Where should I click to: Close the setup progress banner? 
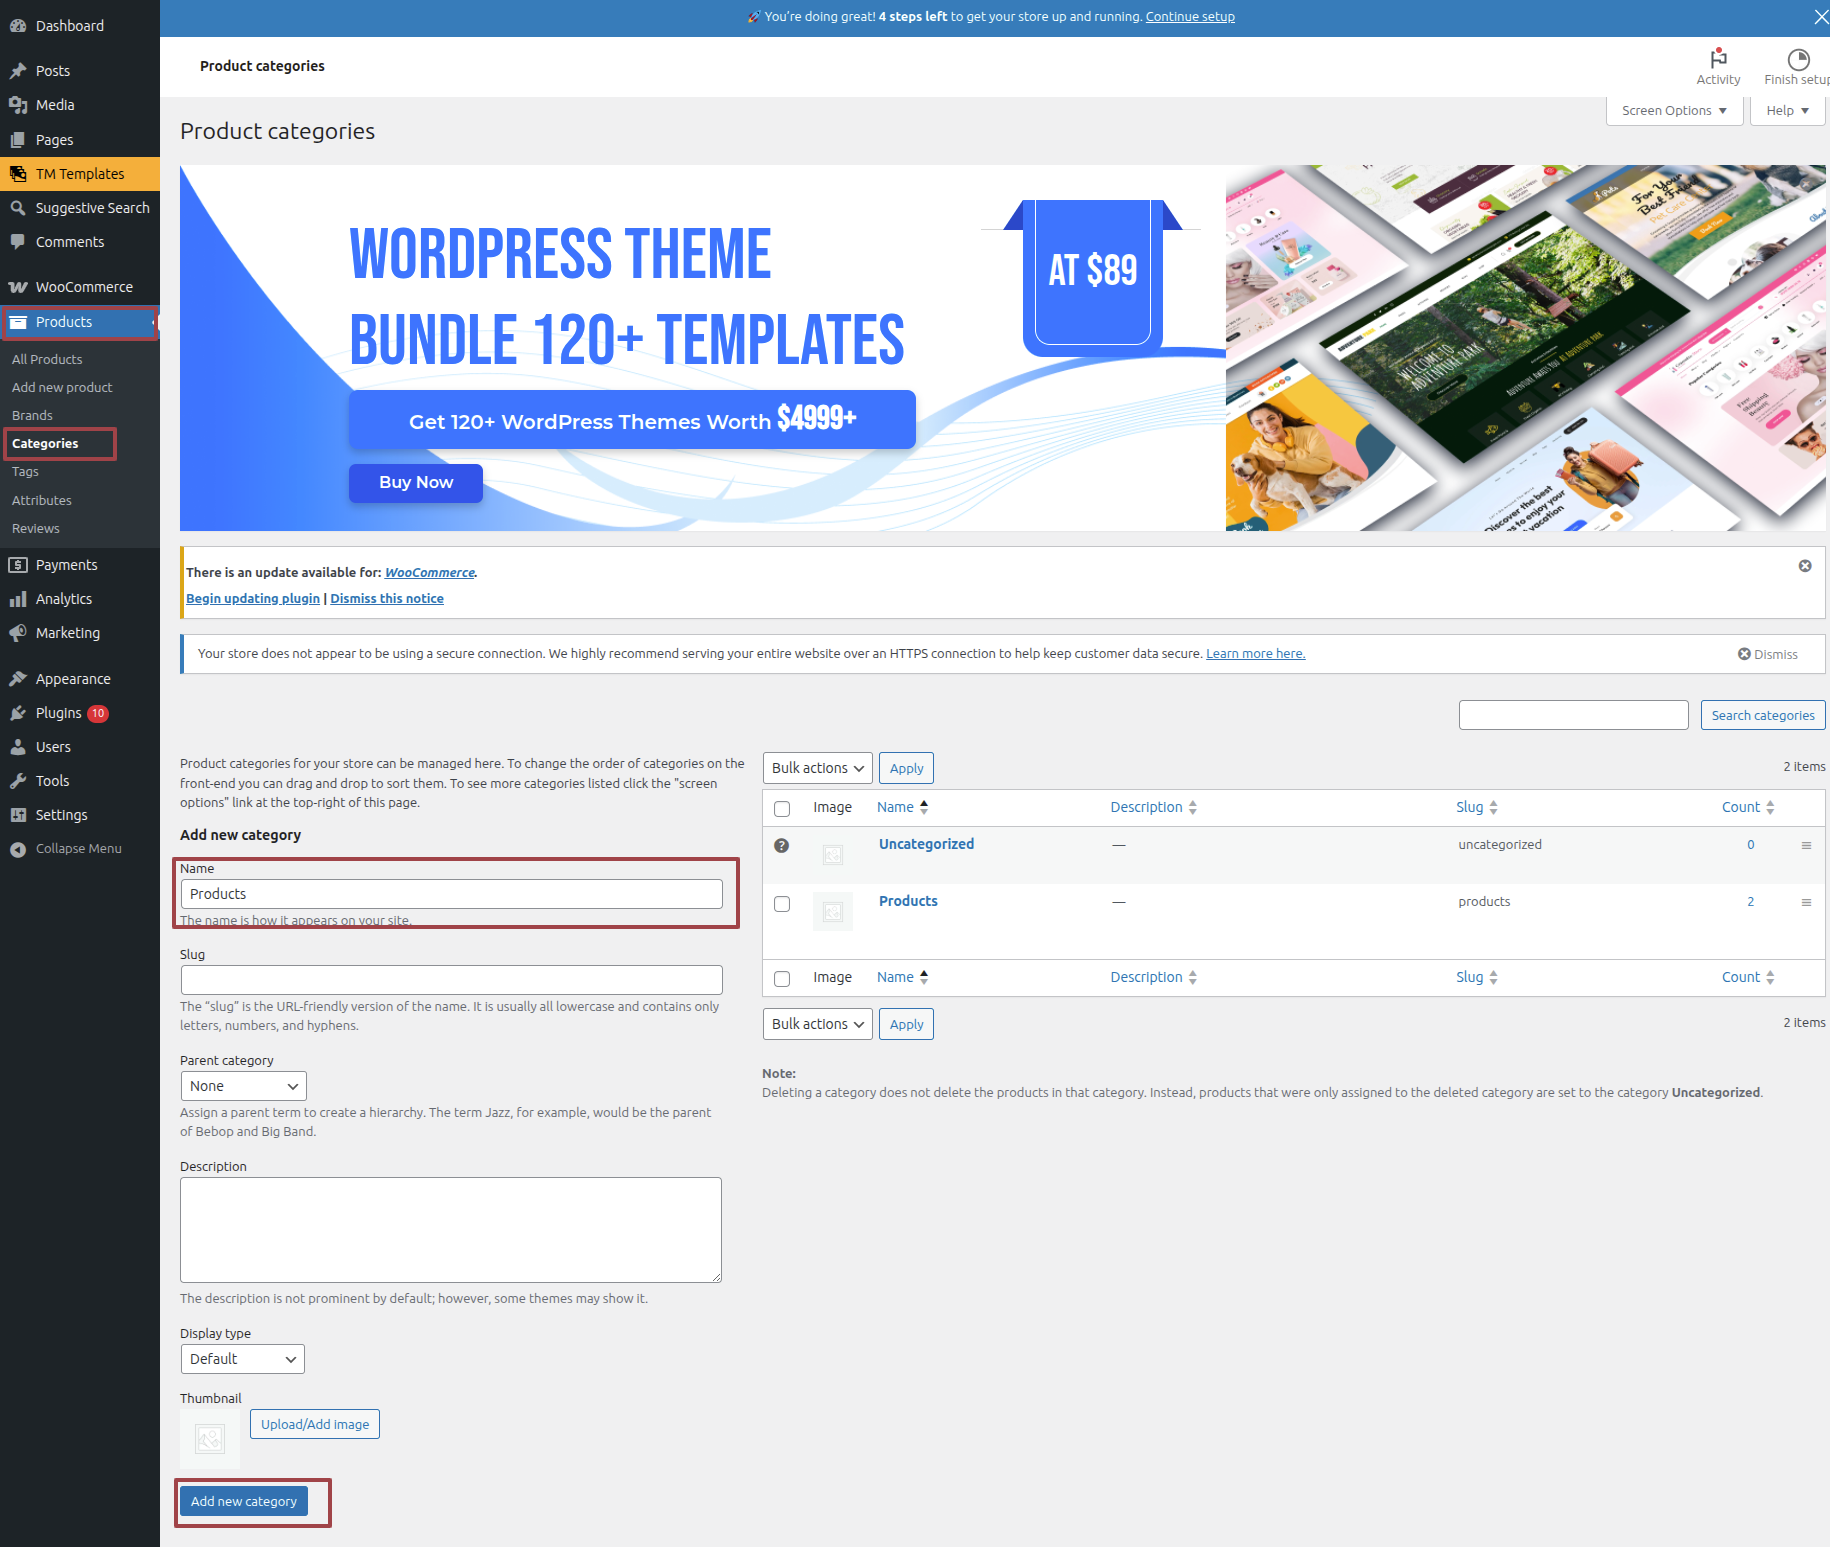tap(1820, 17)
